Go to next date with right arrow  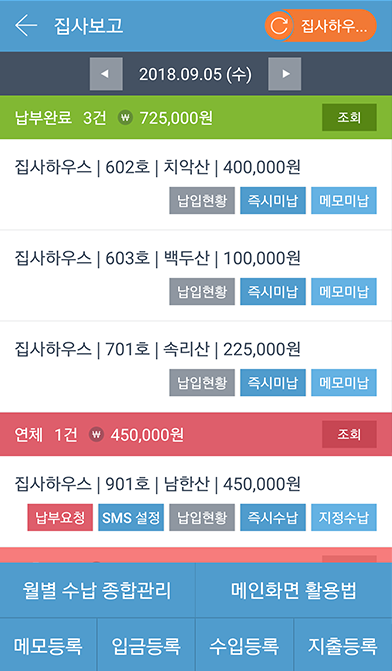(x=285, y=74)
